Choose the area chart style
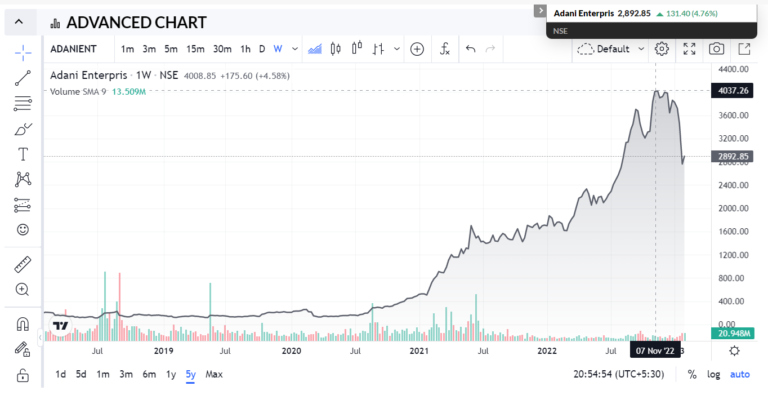The height and width of the screenshot is (395, 768). pos(315,49)
